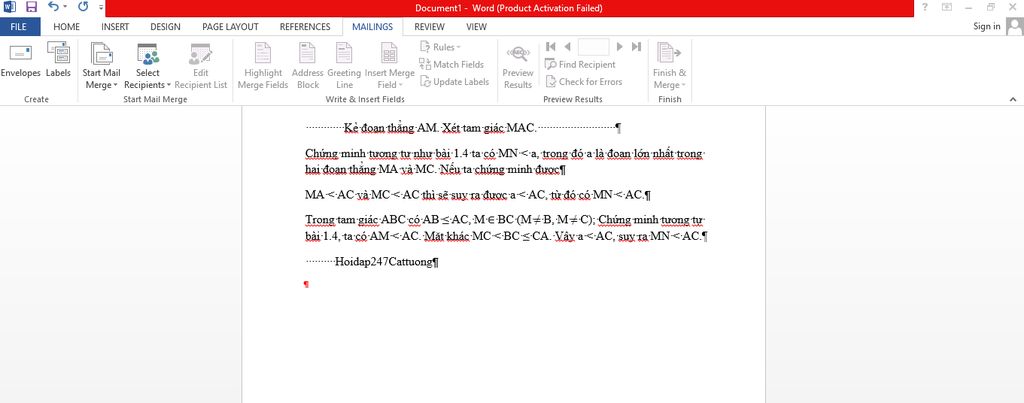Collapse the ribbon with the chevron
Viewport: 1024px width, 403px height.
point(1013,99)
